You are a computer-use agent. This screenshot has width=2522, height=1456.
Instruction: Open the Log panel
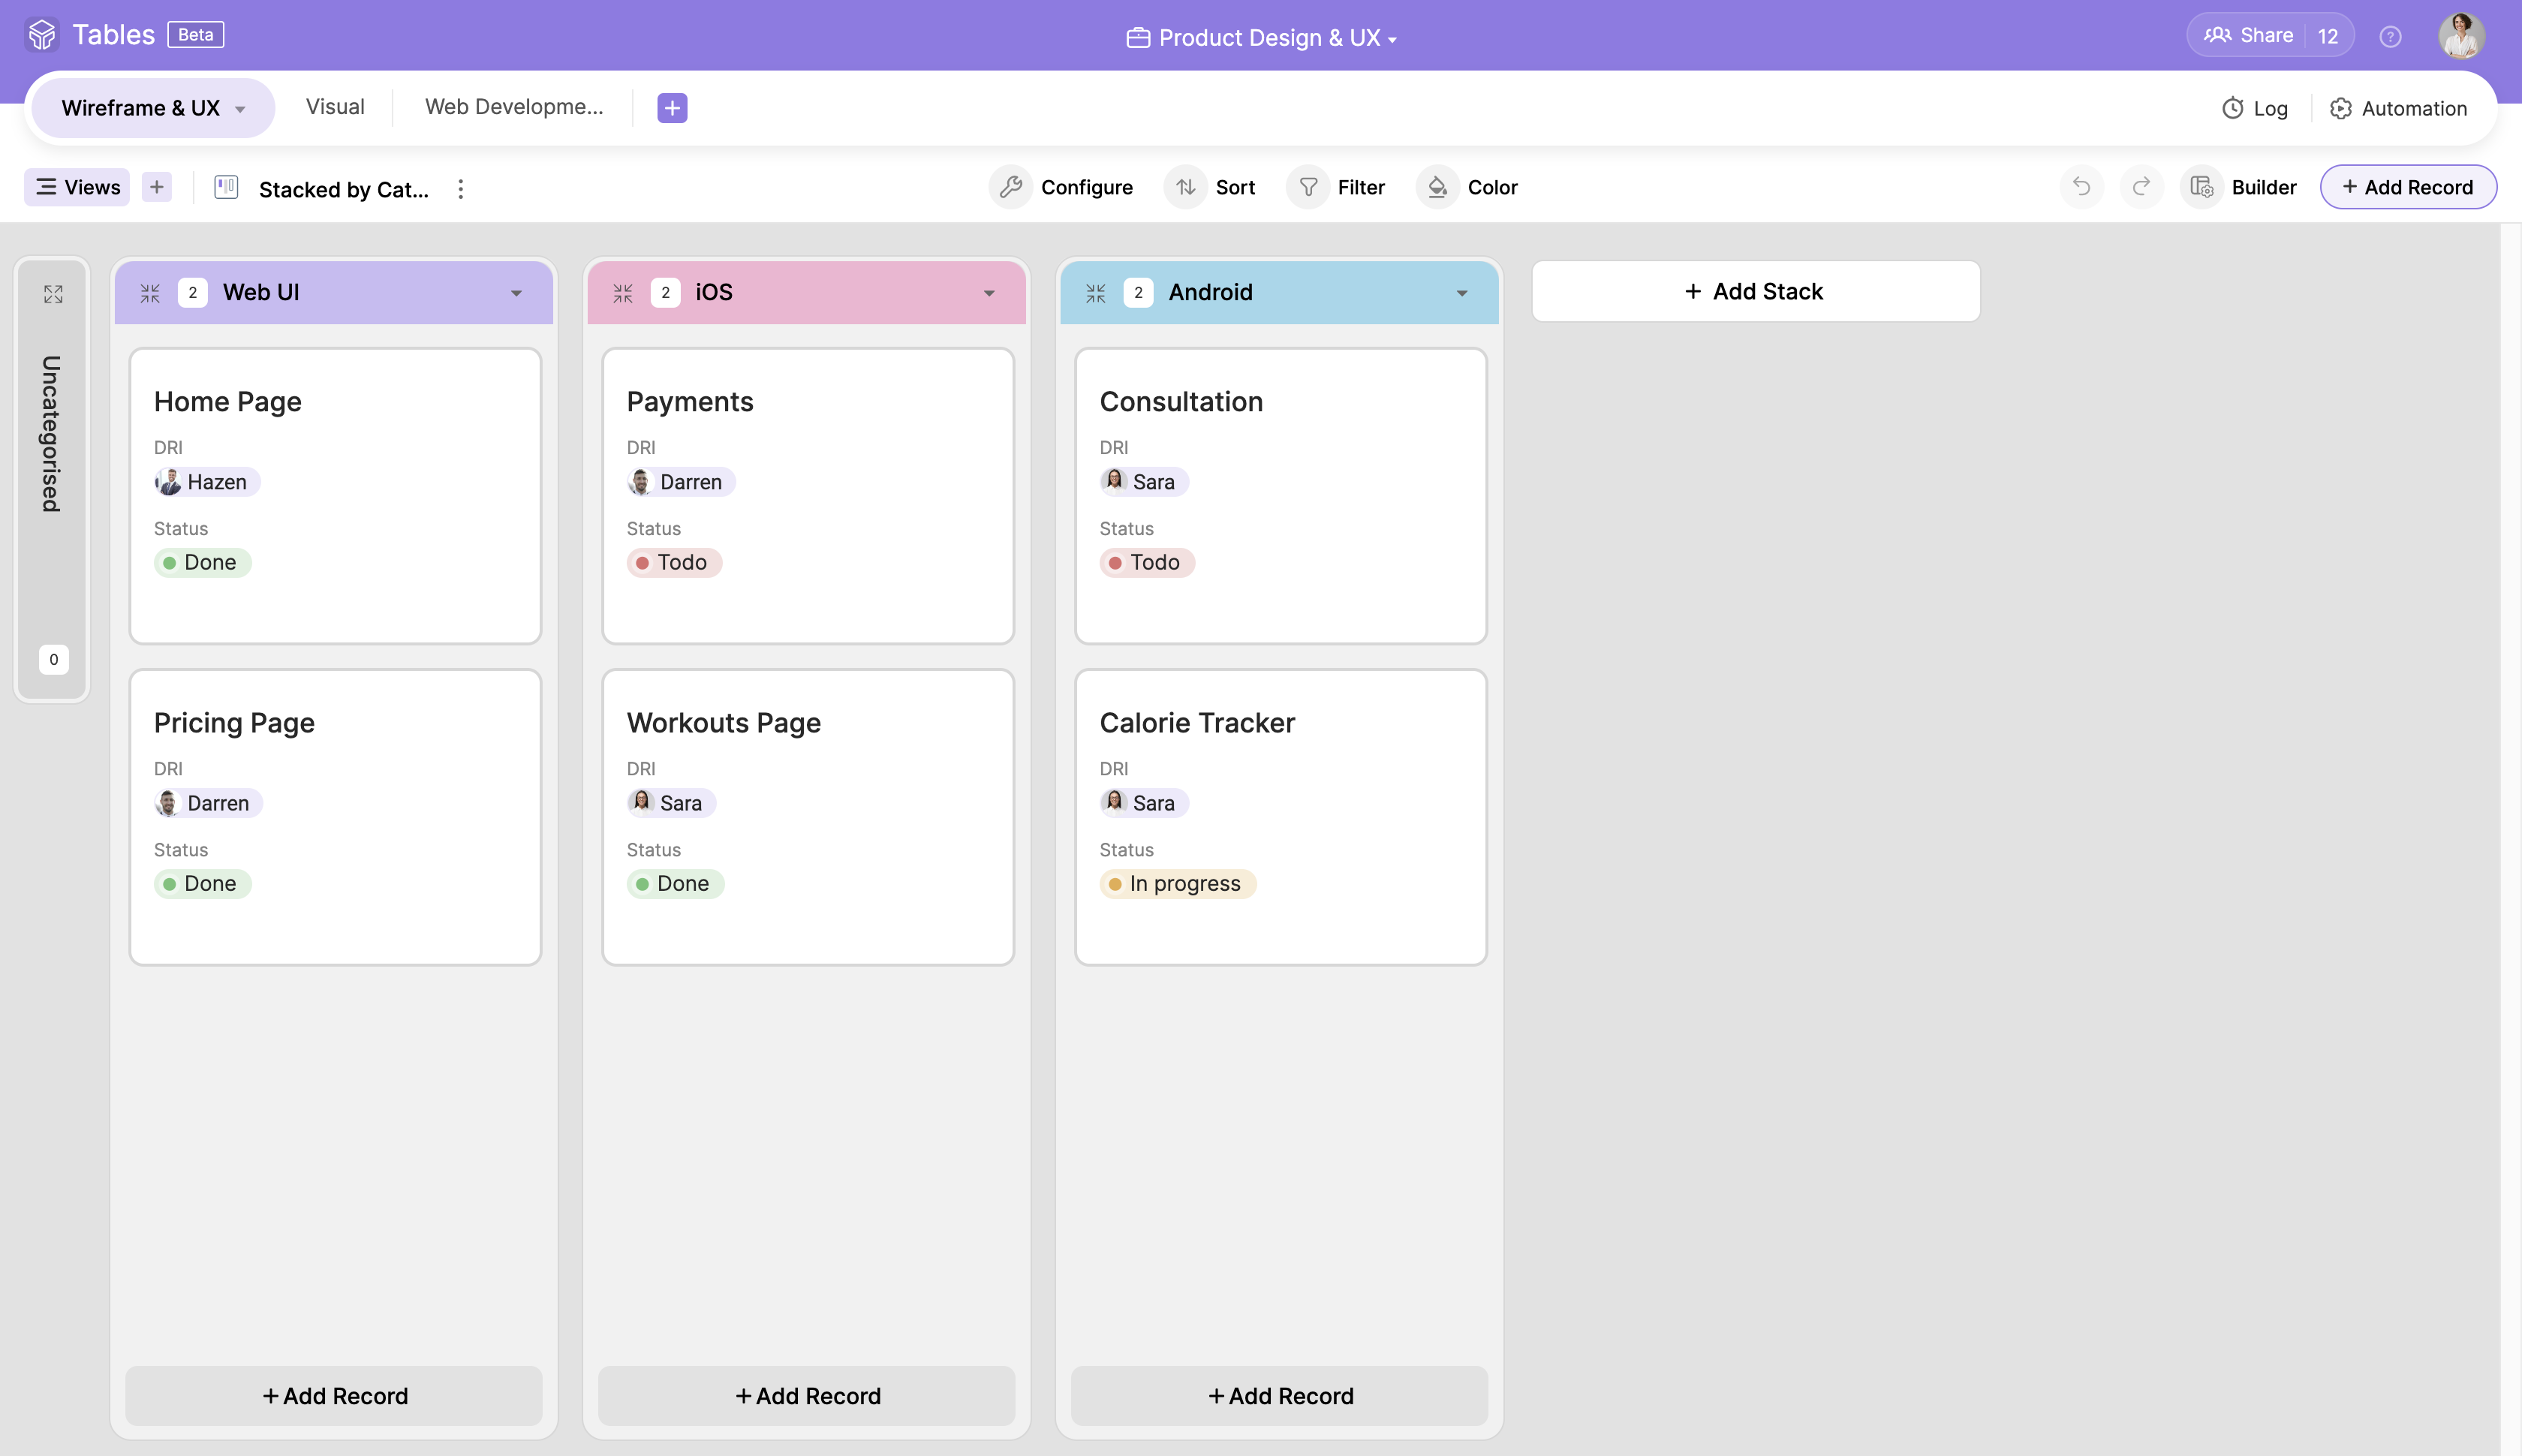(x=2254, y=108)
